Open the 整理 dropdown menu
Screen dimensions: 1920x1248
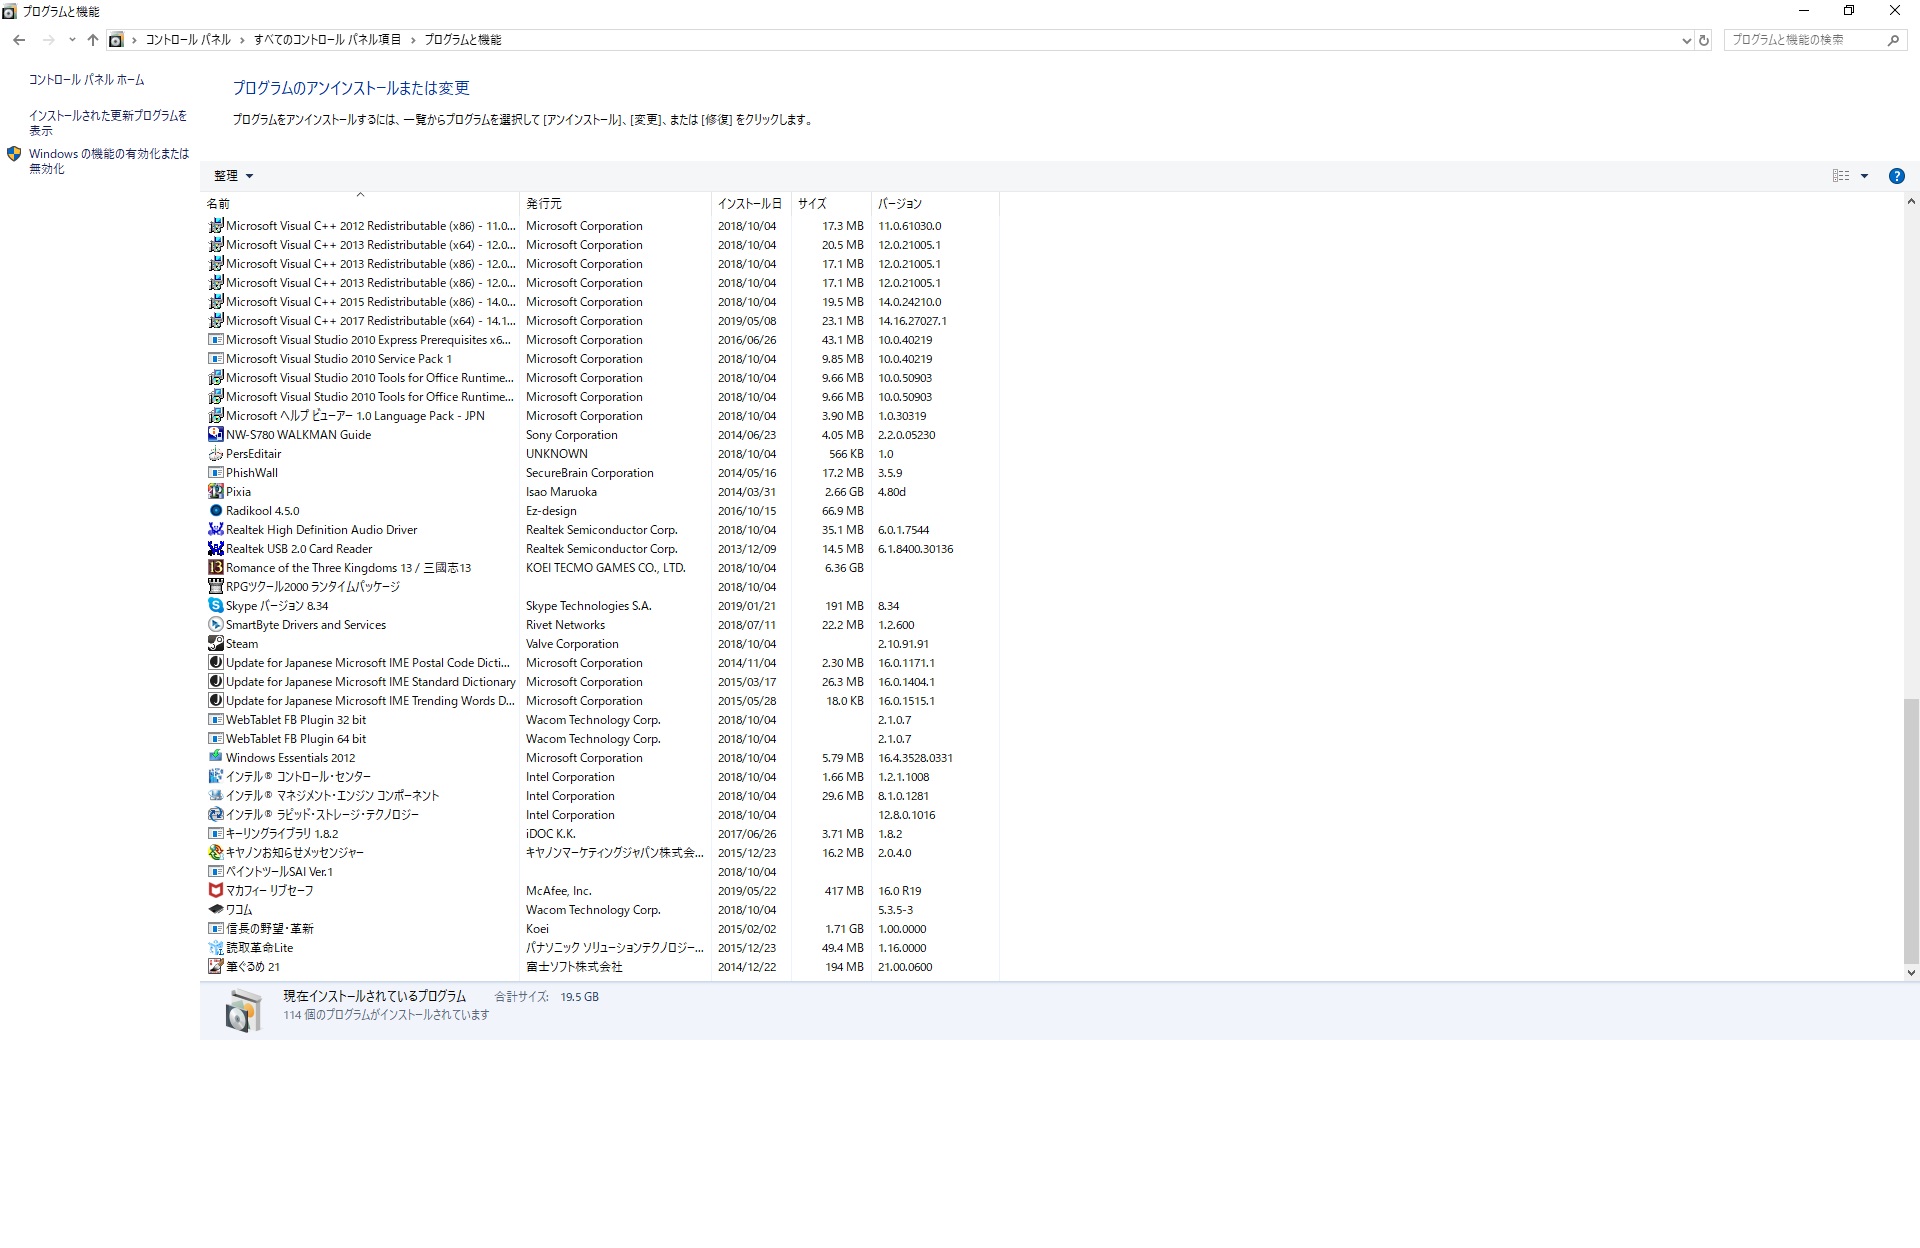pos(233,176)
